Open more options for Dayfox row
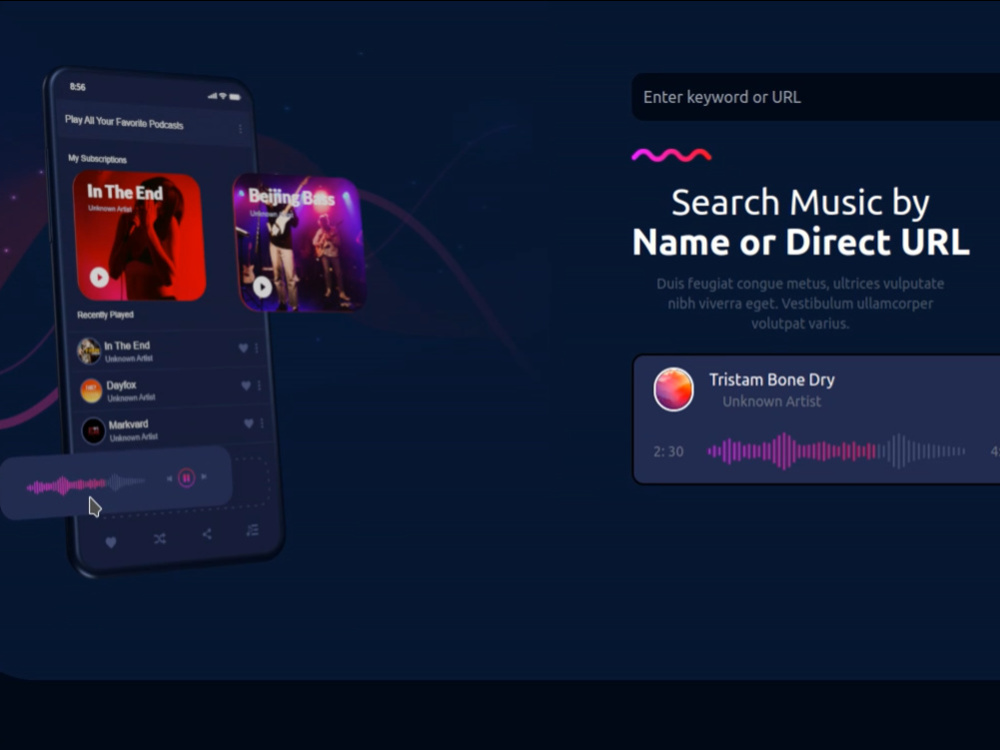The image size is (1000, 750). click(259, 385)
